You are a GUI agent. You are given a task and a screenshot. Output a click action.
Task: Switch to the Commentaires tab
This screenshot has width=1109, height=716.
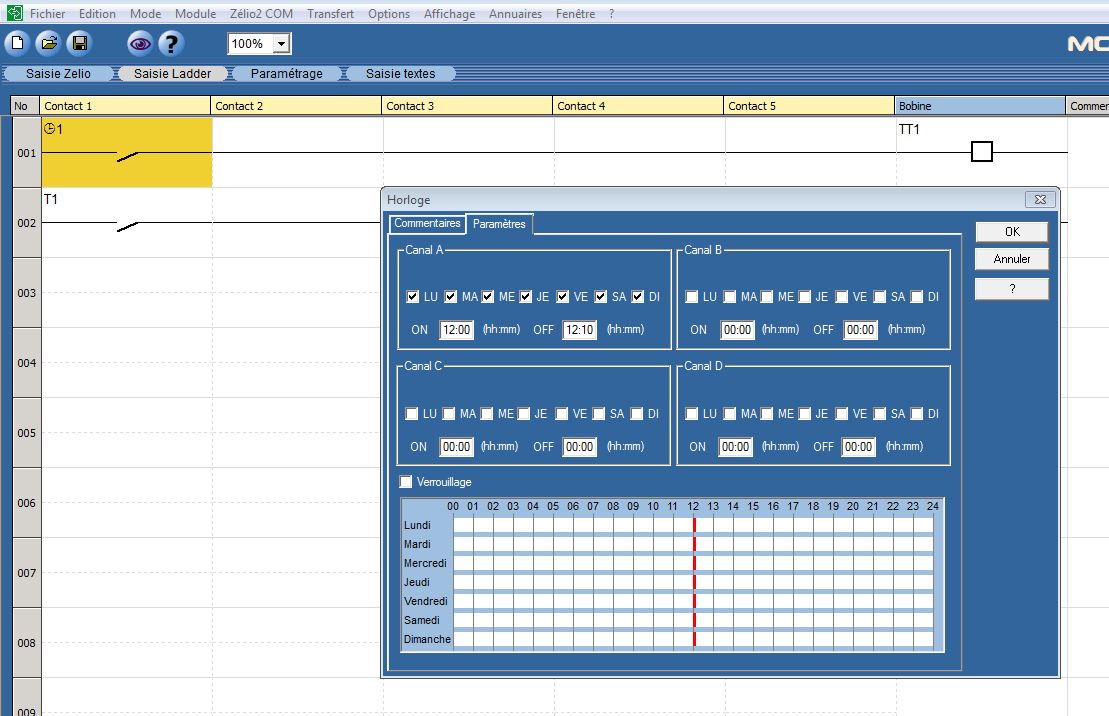427,223
